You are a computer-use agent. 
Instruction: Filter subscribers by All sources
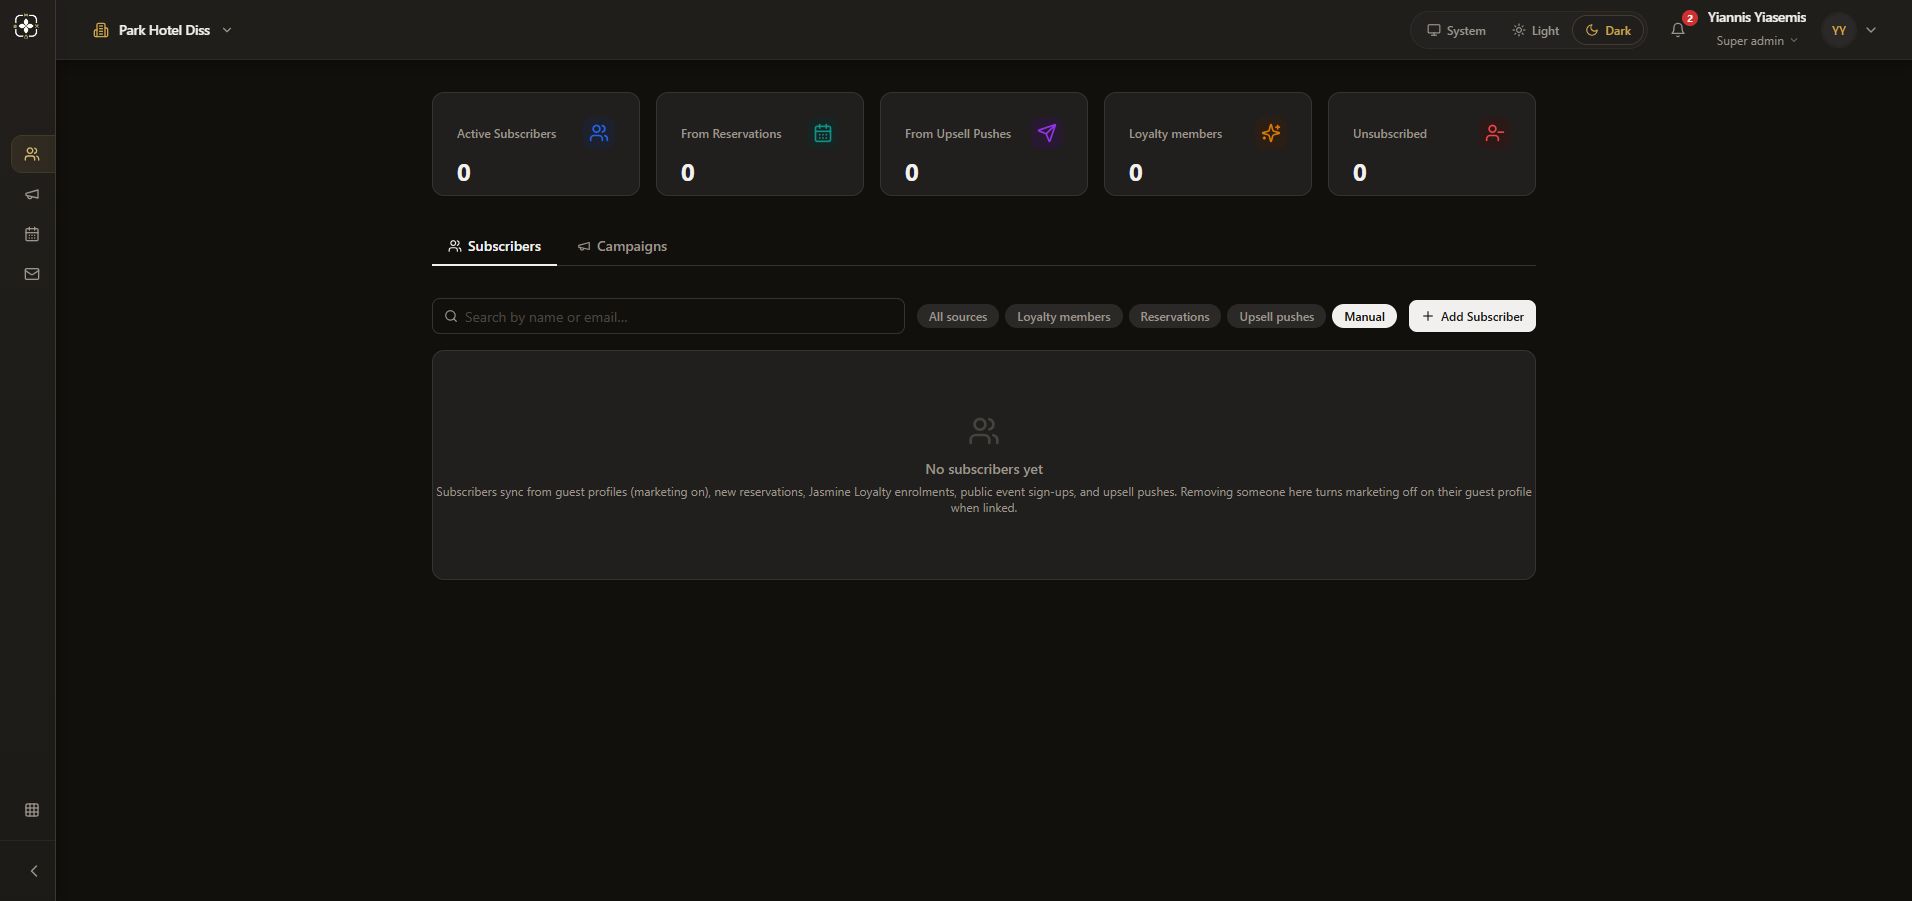tap(958, 316)
